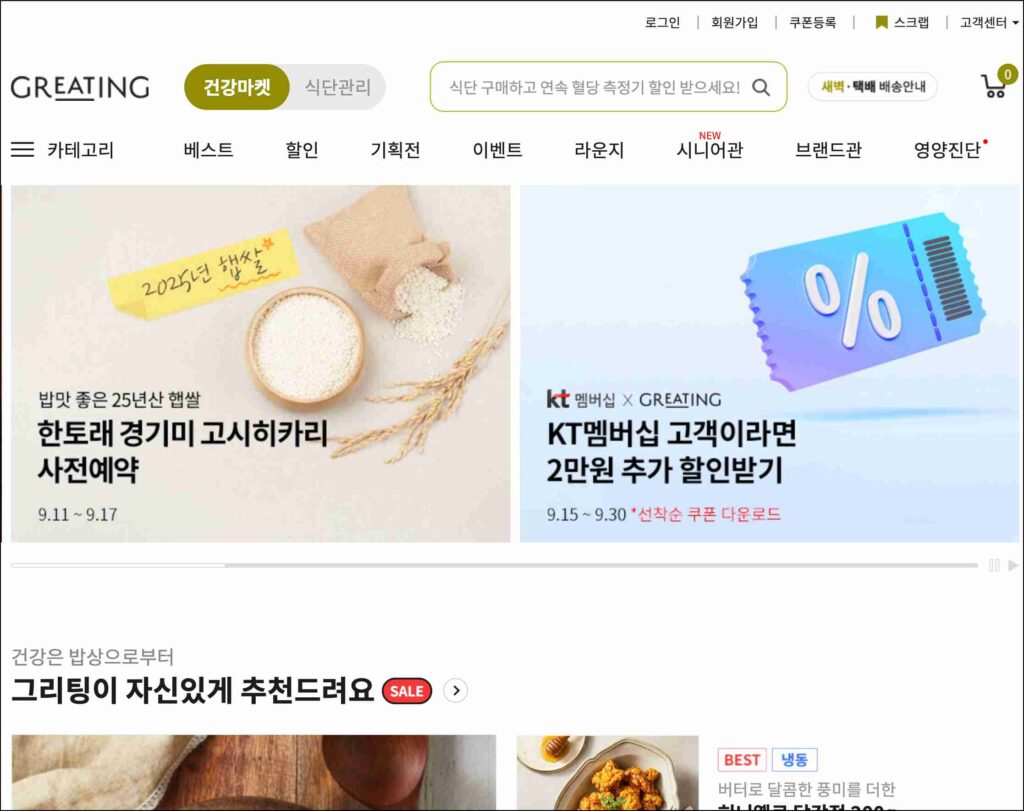Go to 시니어관 tab

(x=709, y=150)
